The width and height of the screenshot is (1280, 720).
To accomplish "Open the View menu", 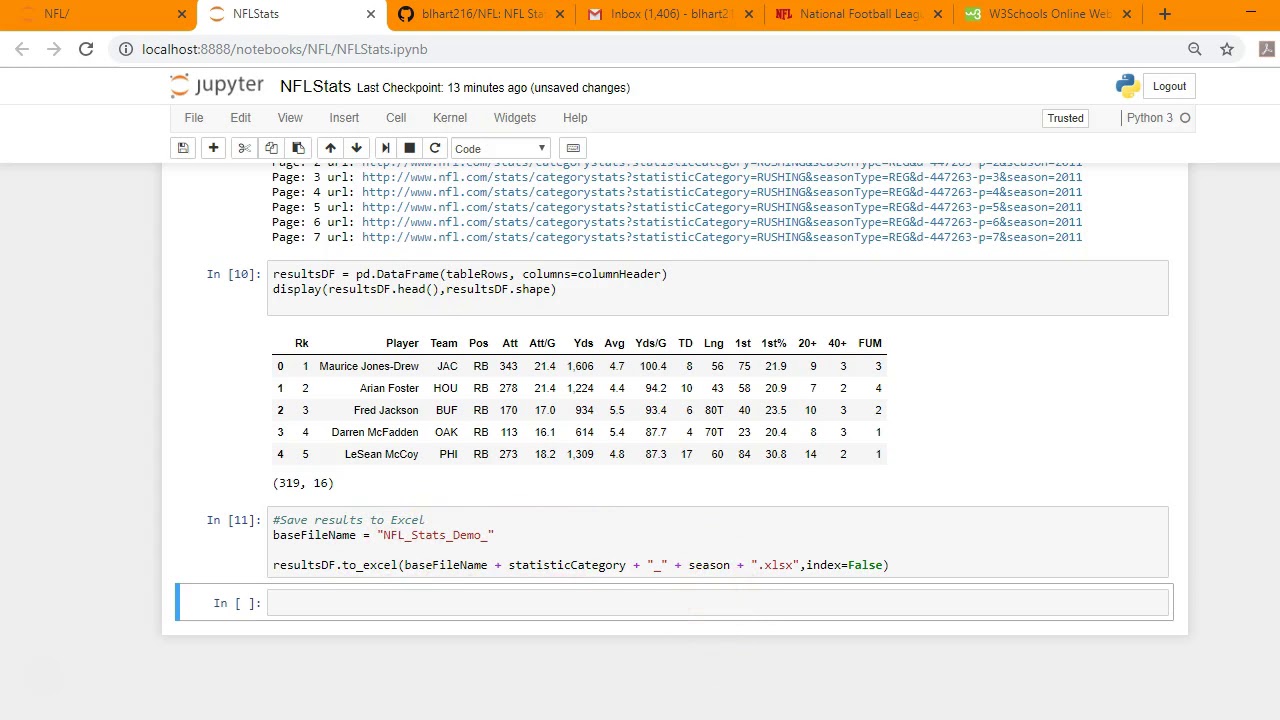I will (290, 118).
